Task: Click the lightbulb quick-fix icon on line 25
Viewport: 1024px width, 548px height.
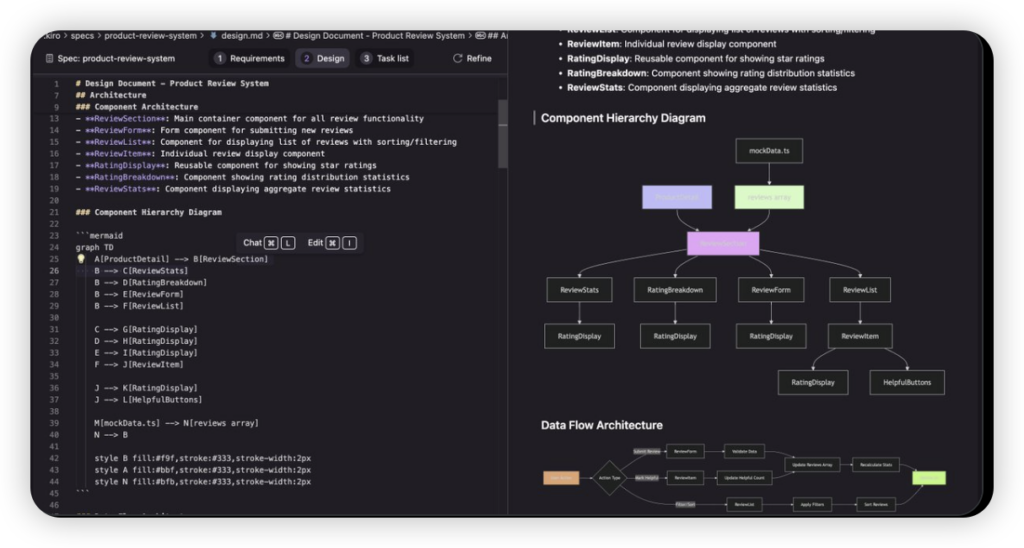Action: coord(81,259)
